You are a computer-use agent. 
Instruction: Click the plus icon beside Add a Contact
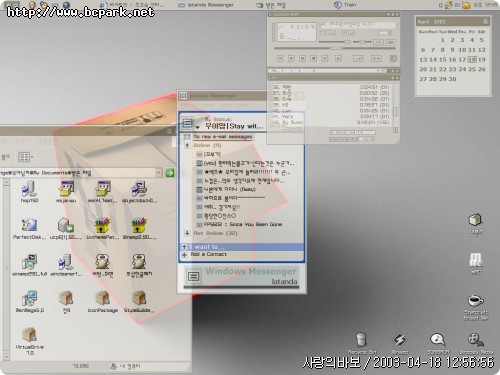coord(184,255)
